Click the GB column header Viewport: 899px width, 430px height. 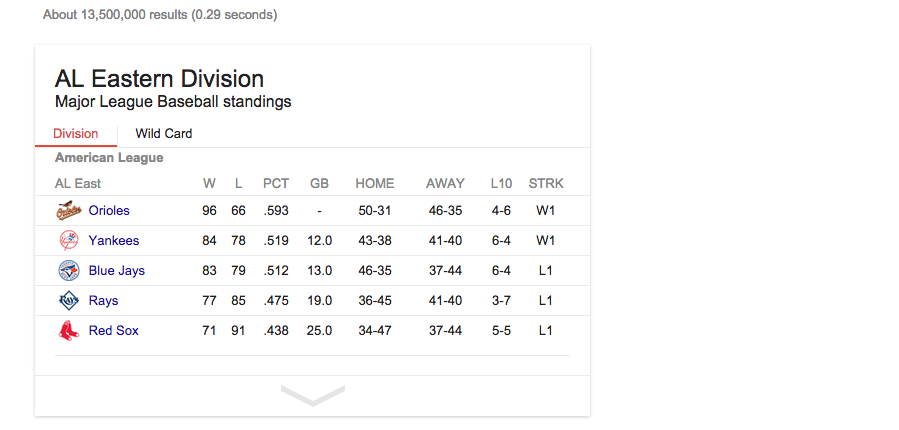pos(320,184)
